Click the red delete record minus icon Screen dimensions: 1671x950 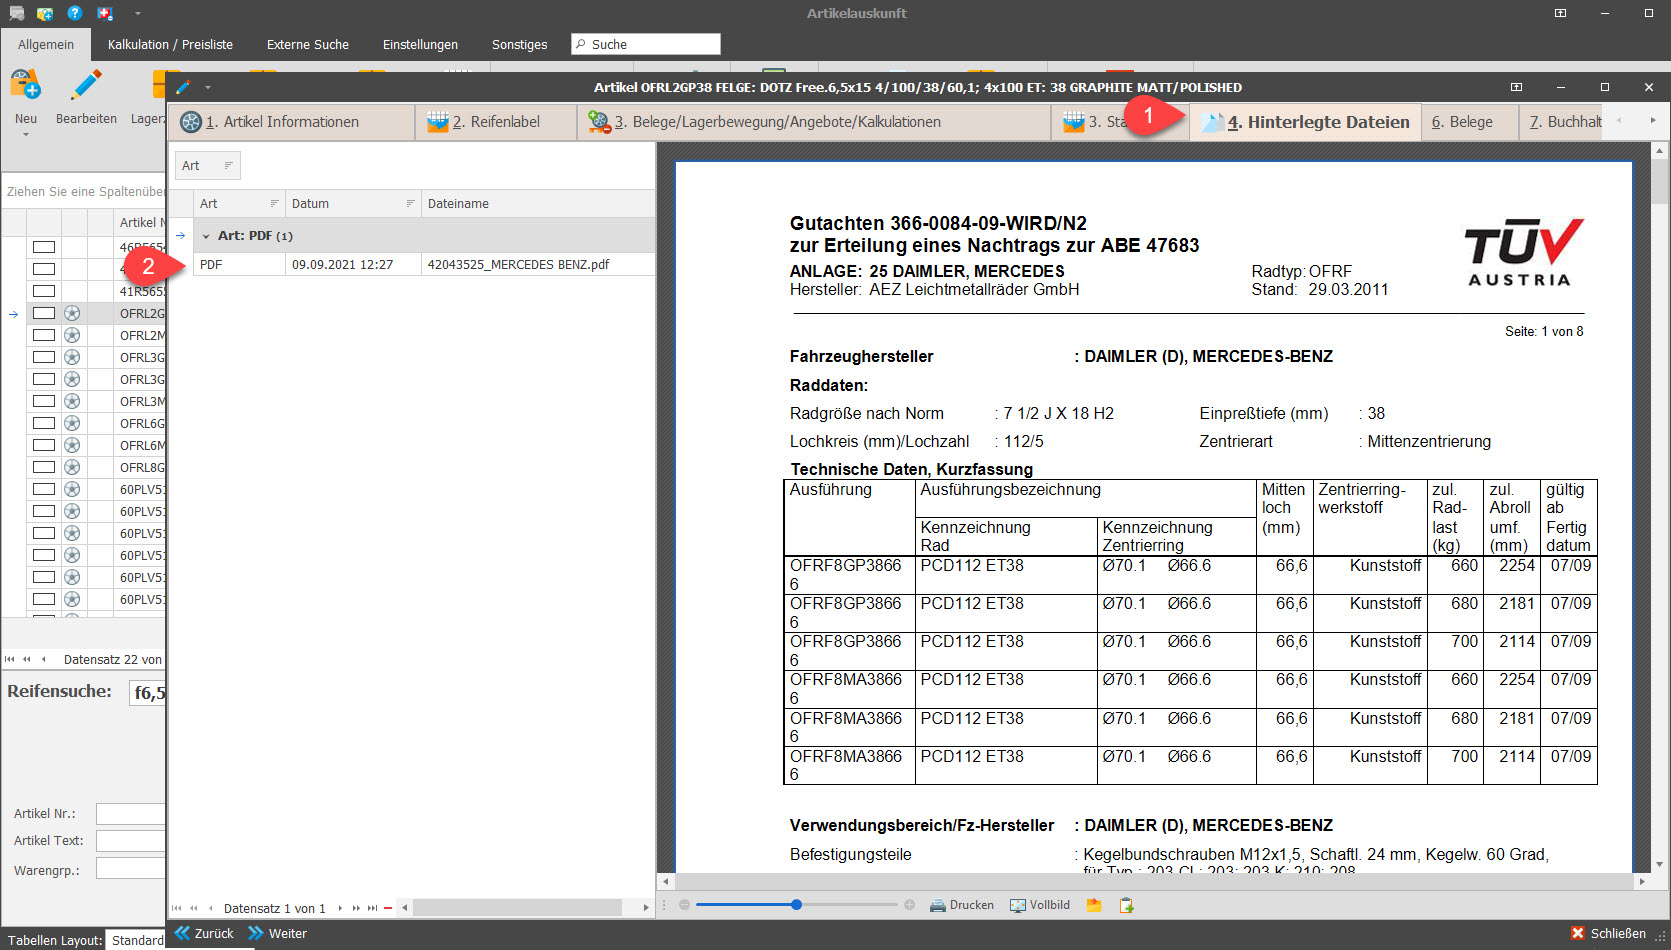(388, 908)
